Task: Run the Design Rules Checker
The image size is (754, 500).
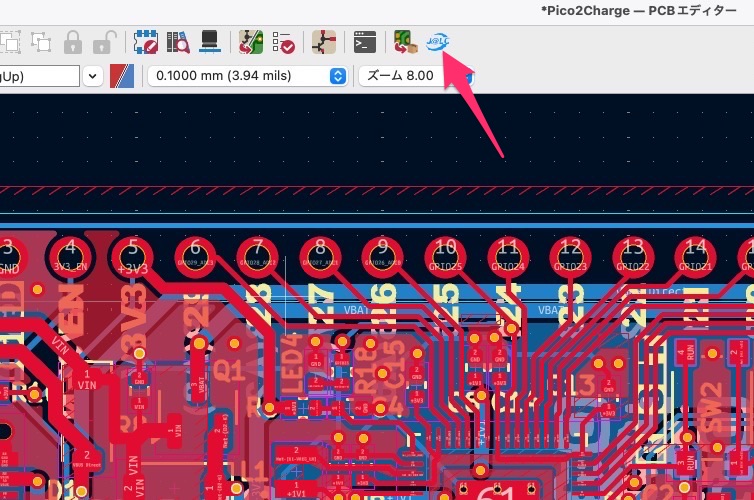Action: tap(283, 42)
